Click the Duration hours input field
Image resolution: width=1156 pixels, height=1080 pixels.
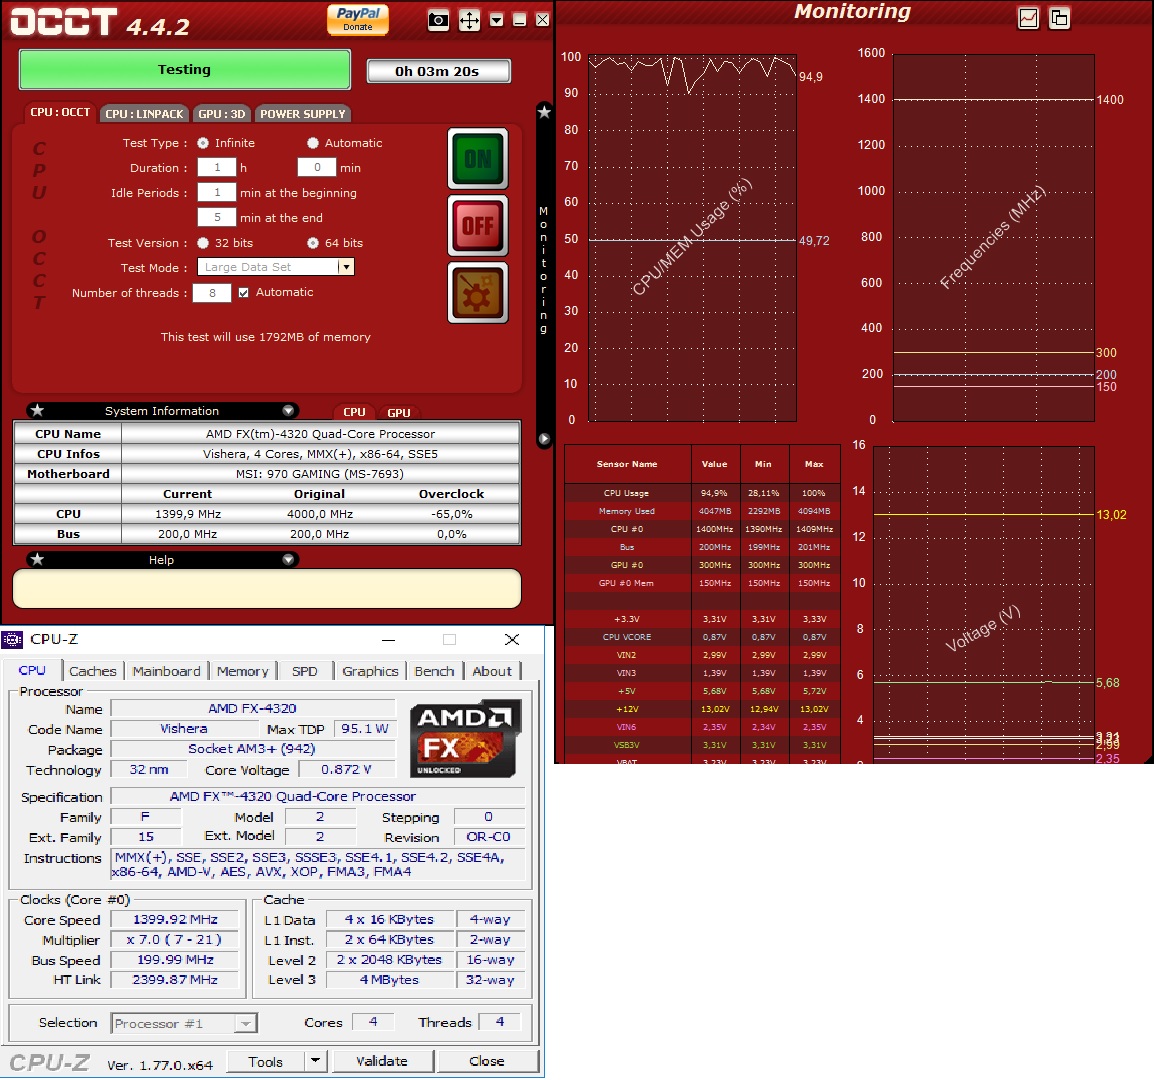tap(217, 167)
